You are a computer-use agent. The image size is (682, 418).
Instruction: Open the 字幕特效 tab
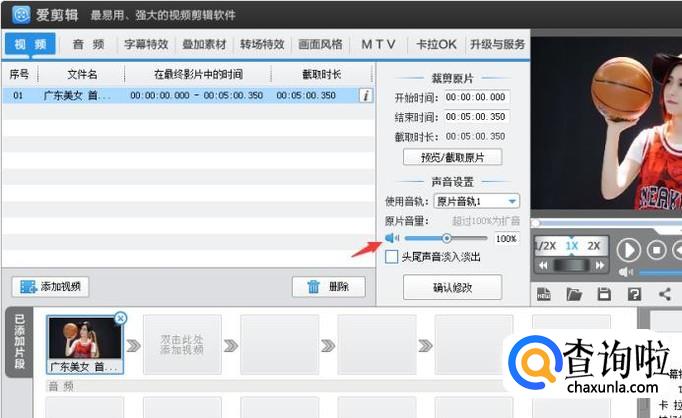point(146,44)
